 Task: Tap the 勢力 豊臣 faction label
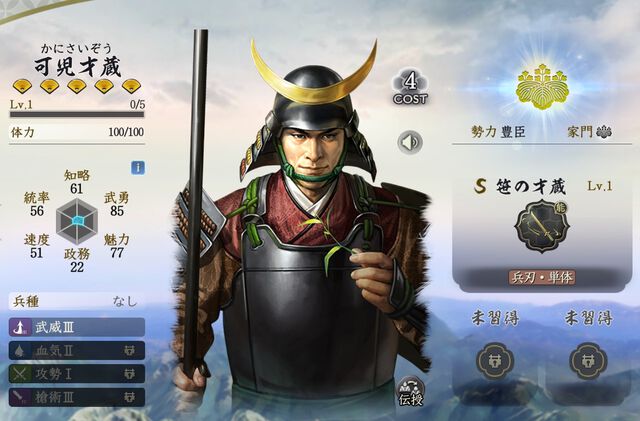coord(498,131)
